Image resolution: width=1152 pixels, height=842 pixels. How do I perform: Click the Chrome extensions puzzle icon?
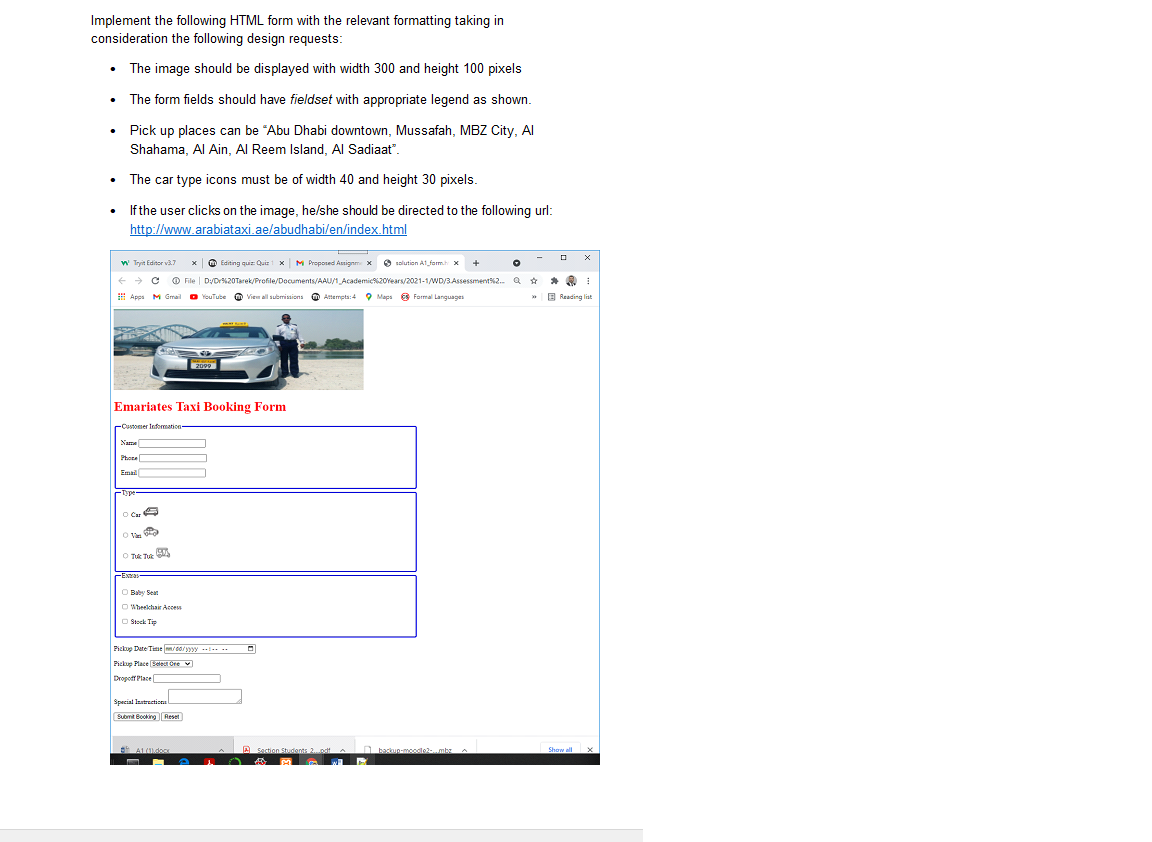(x=554, y=280)
